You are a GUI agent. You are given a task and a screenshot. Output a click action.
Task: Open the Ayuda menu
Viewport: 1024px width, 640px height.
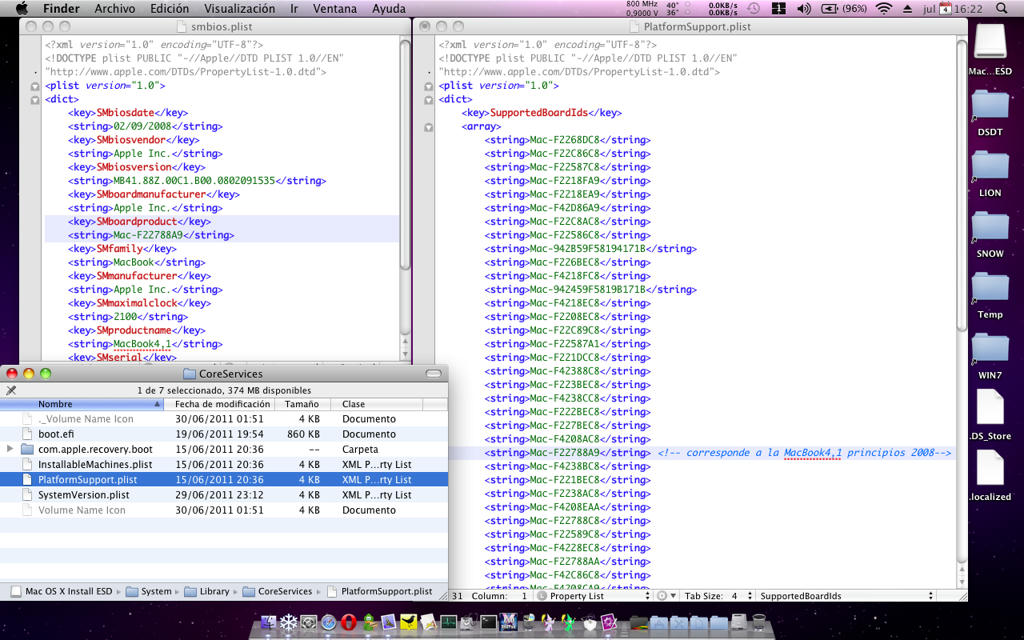pos(389,8)
